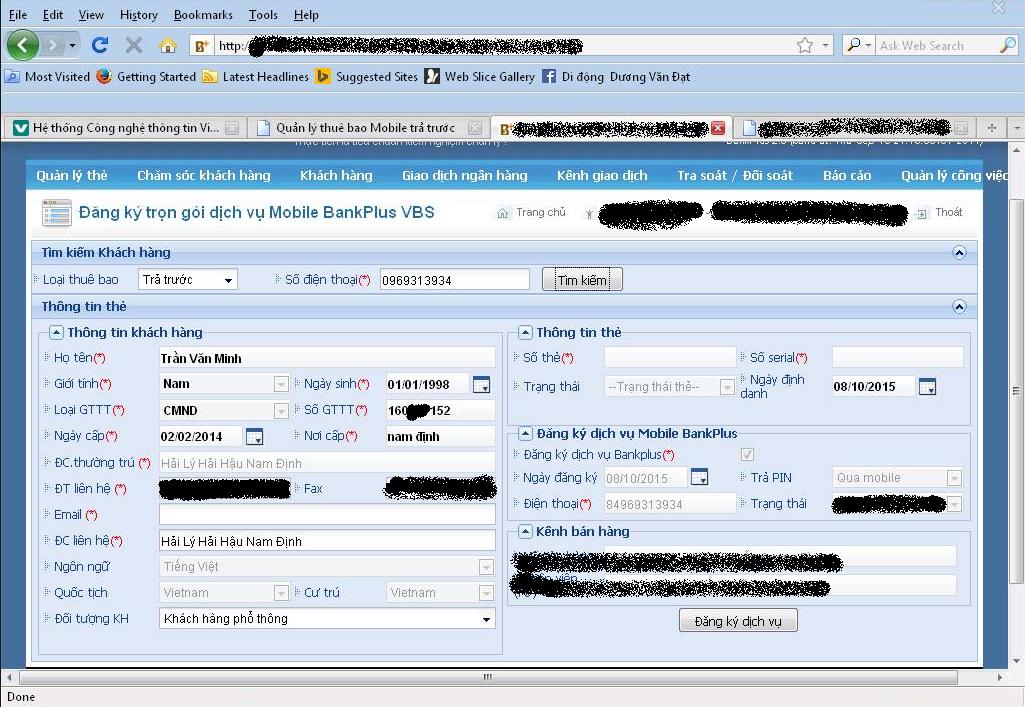Open the Trạng thái thẻ dropdown
The image size is (1025, 707).
(x=669, y=387)
